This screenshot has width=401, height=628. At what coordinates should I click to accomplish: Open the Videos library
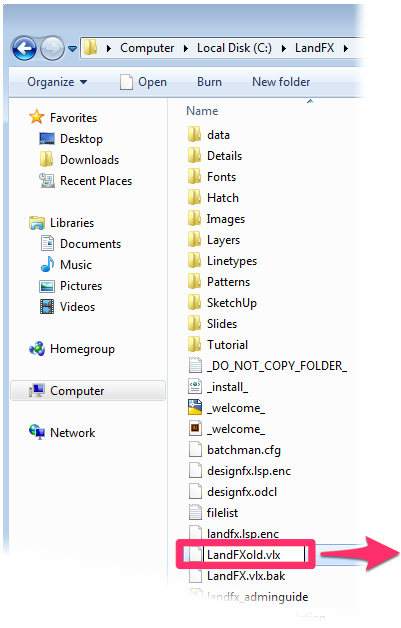pos(77,307)
